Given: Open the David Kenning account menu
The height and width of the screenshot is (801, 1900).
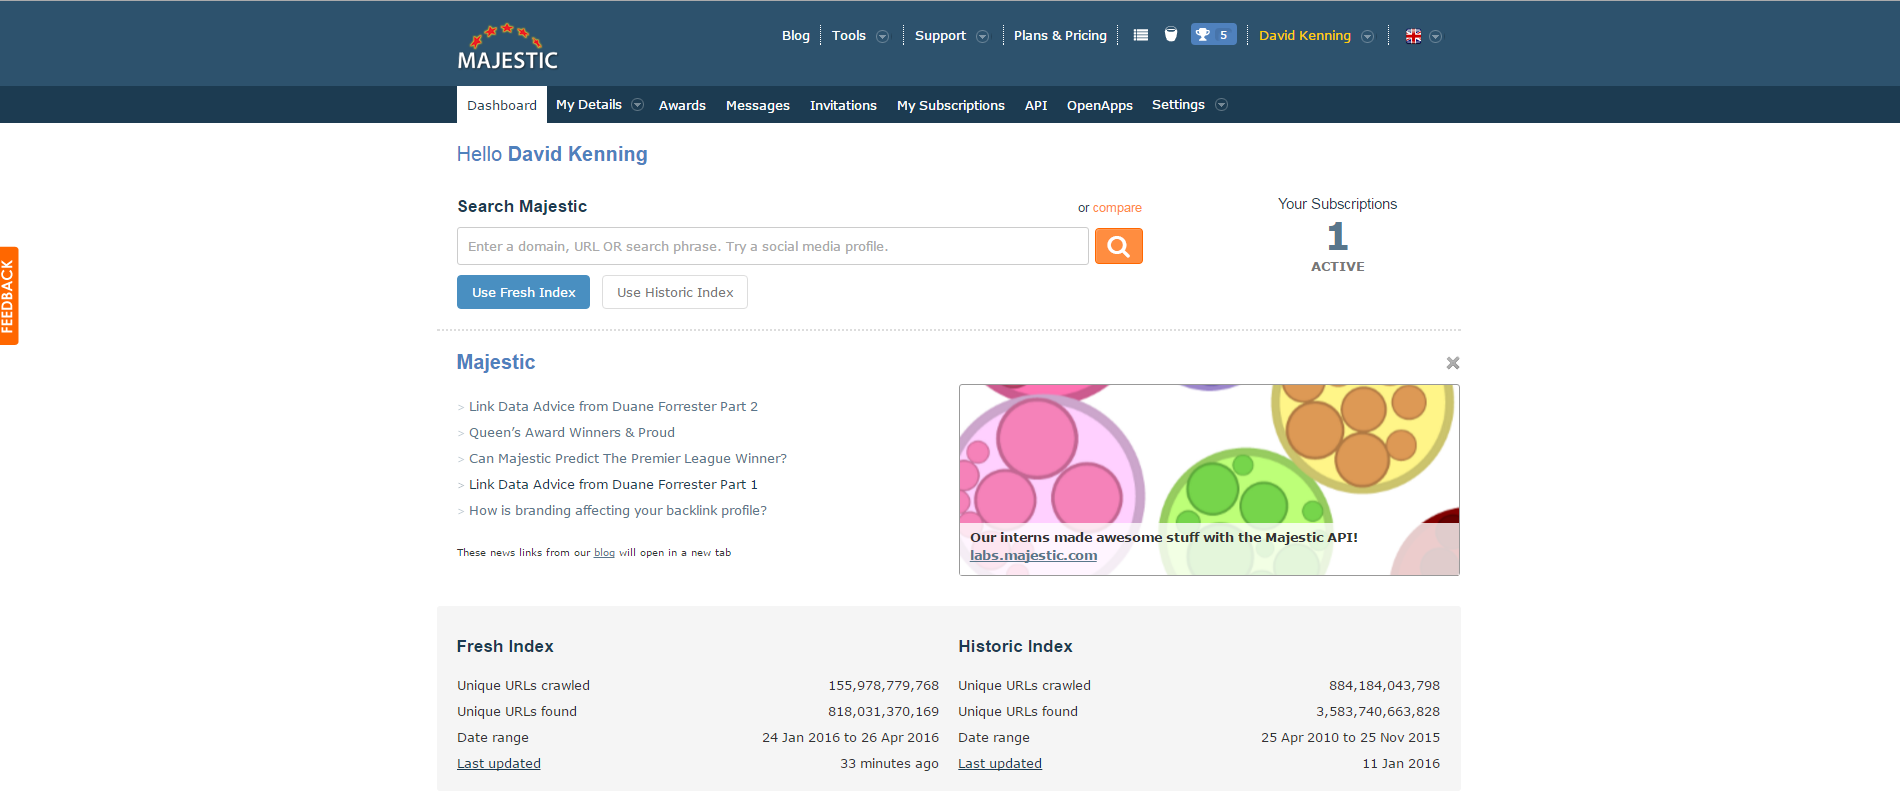Looking at the screenshot, I should [x=1305, y=35].
